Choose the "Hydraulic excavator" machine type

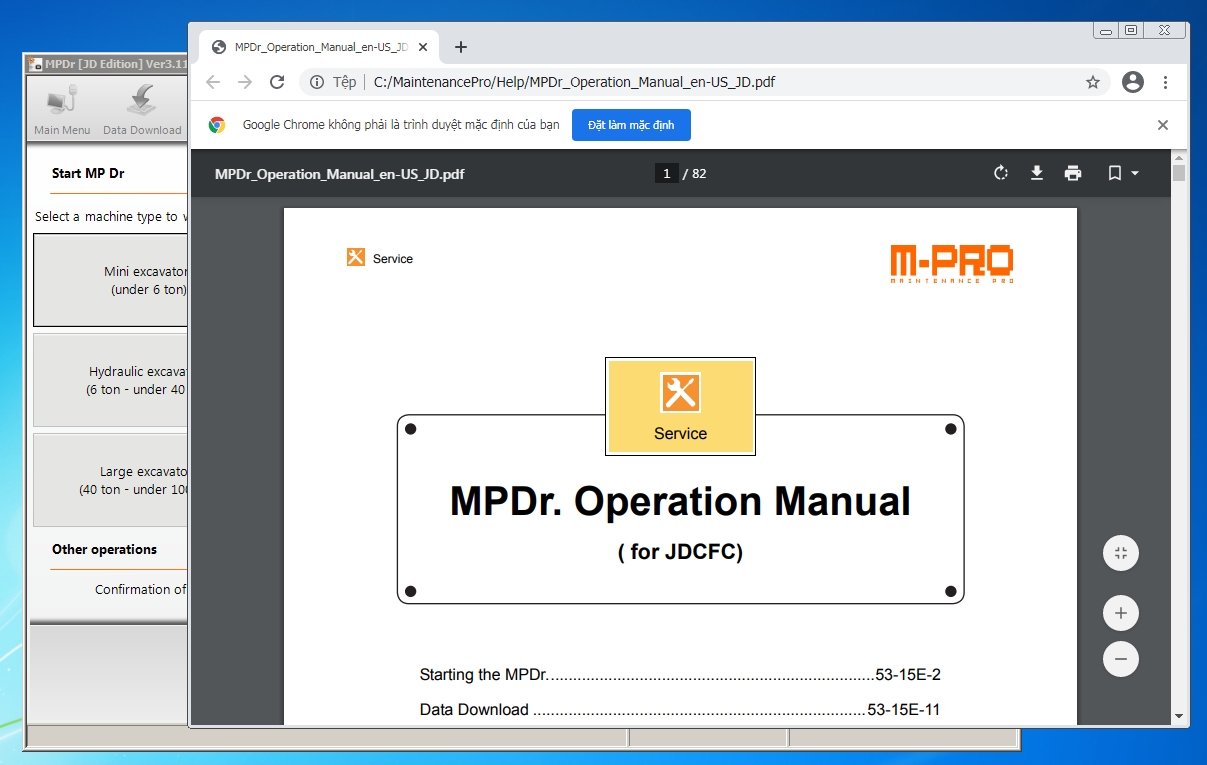[x=110, y=380]
